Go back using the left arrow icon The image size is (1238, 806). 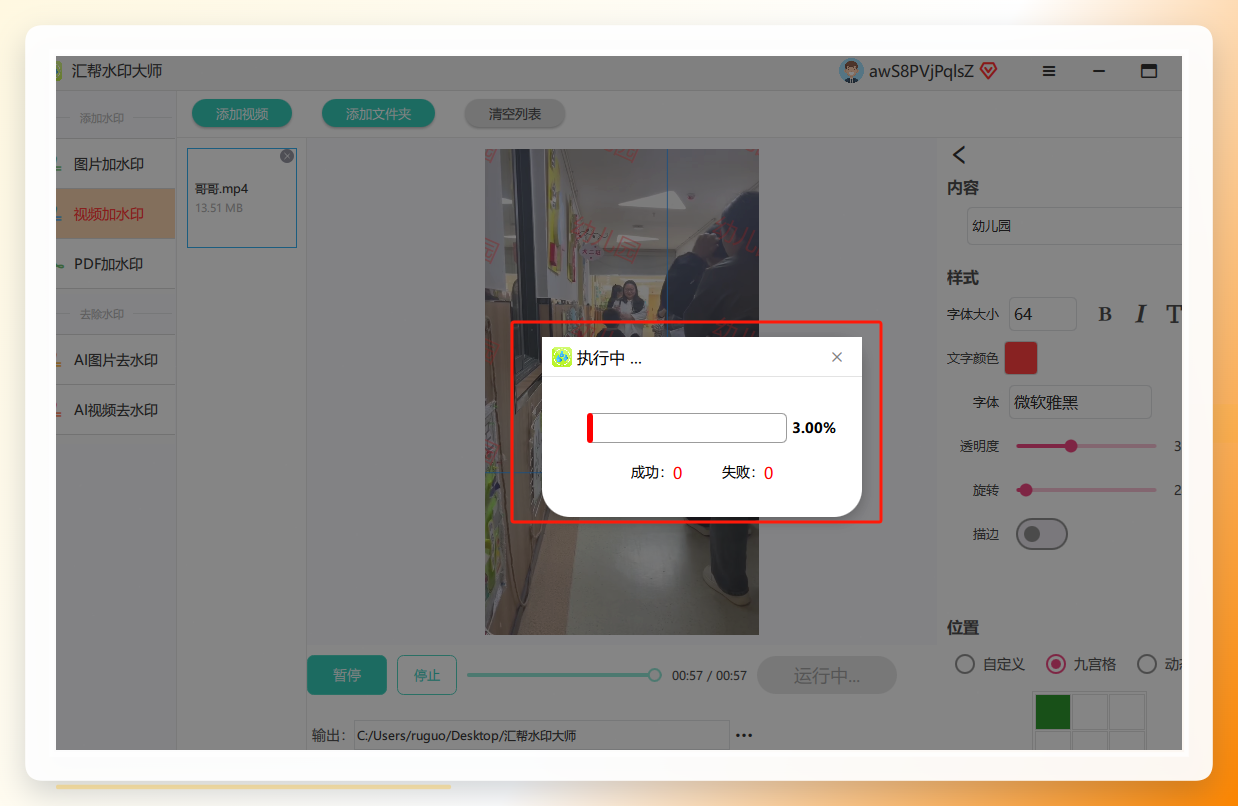959,154
